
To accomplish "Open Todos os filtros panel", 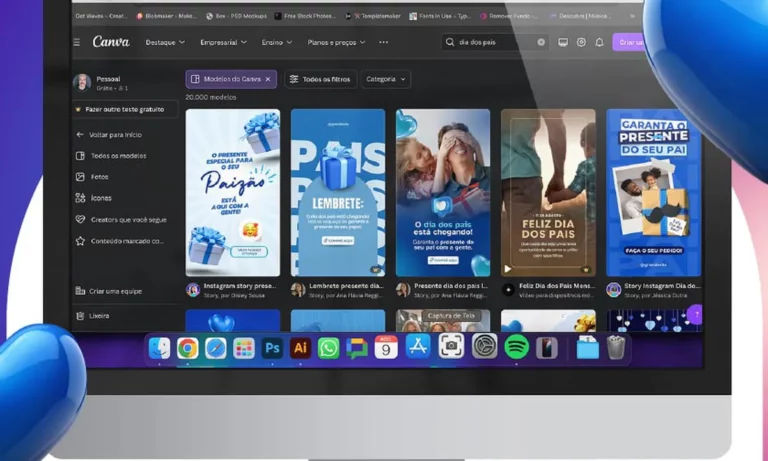I will click(x=320, y=79).
